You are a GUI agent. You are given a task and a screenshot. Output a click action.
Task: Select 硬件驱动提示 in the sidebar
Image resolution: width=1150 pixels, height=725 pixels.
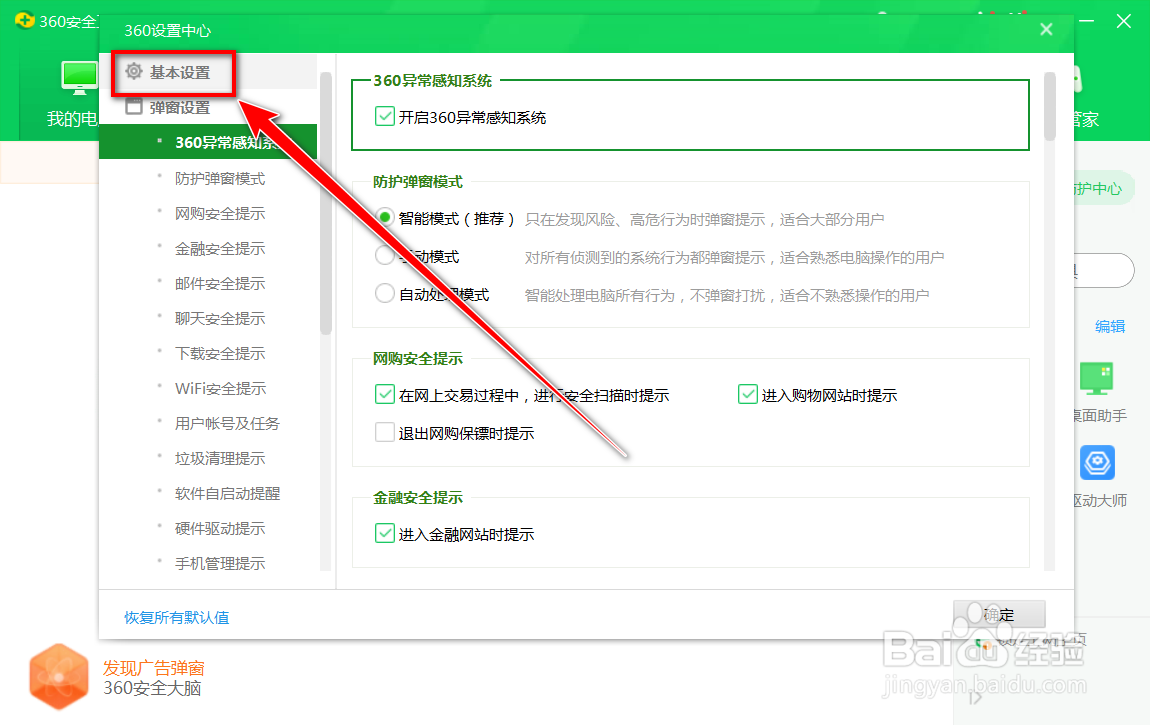(x=219, y=529)
